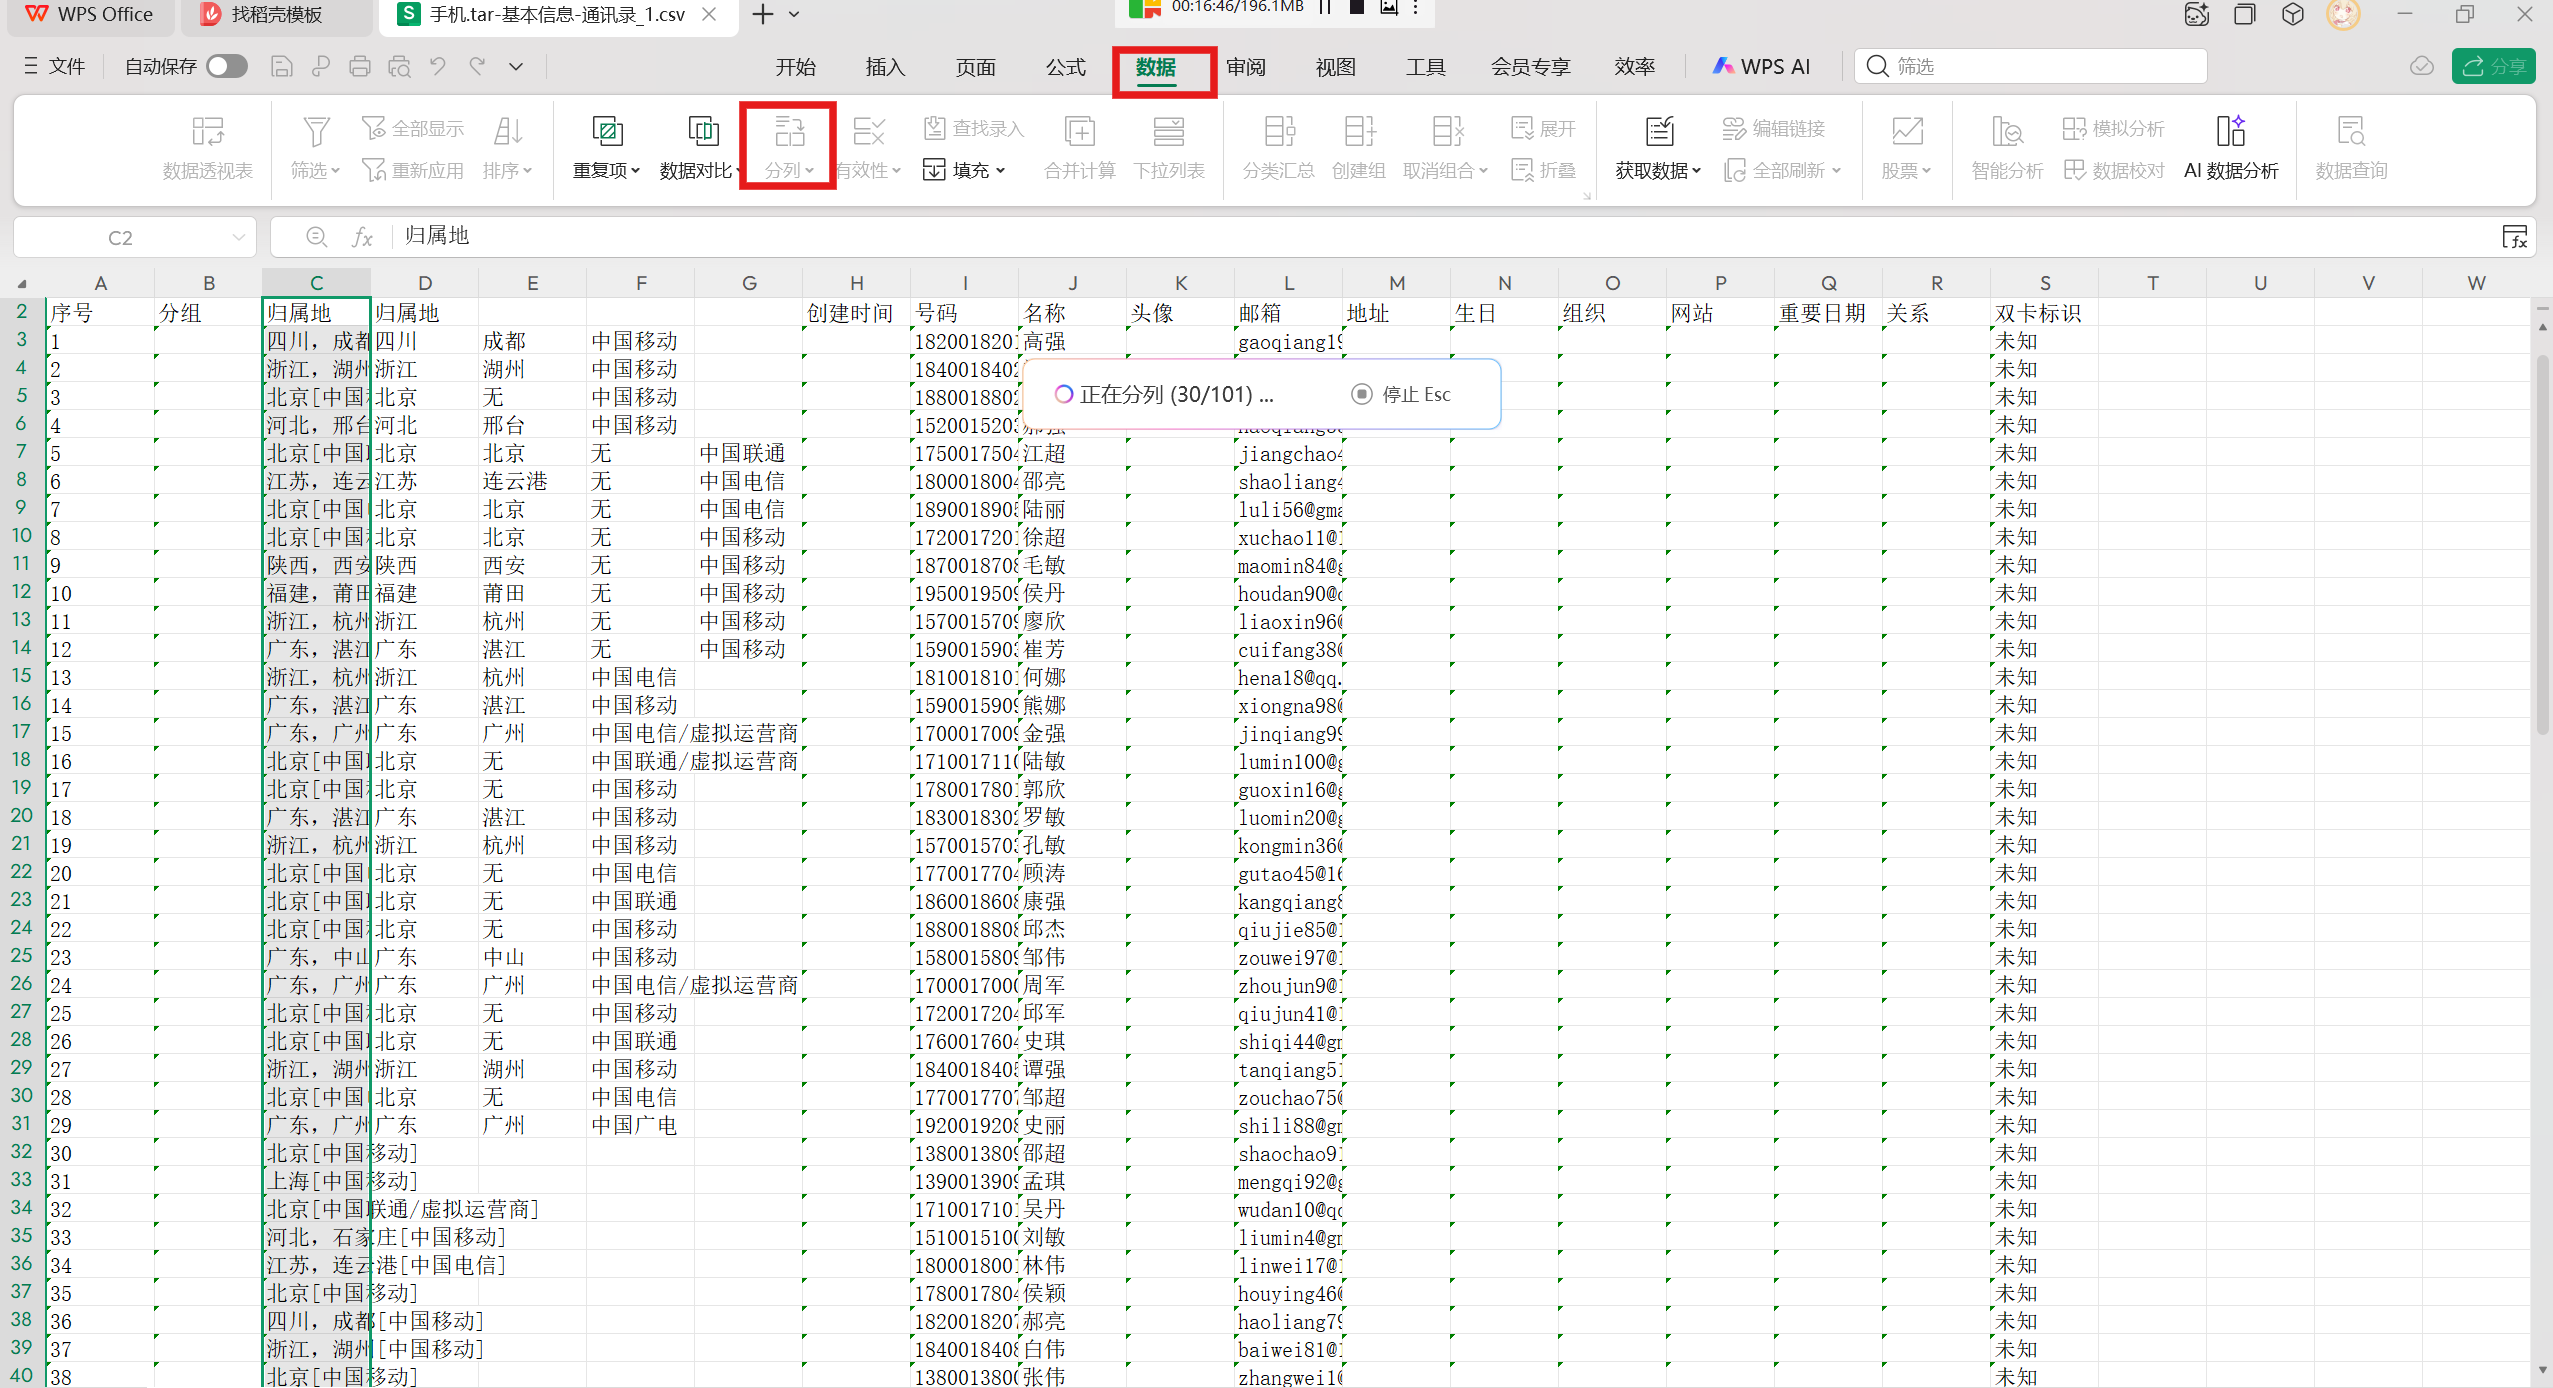The width and height of the screenshot is (2553, 1388).
Task: Open the 获取数据 dropdown
Action: (x=1658, y=171)
